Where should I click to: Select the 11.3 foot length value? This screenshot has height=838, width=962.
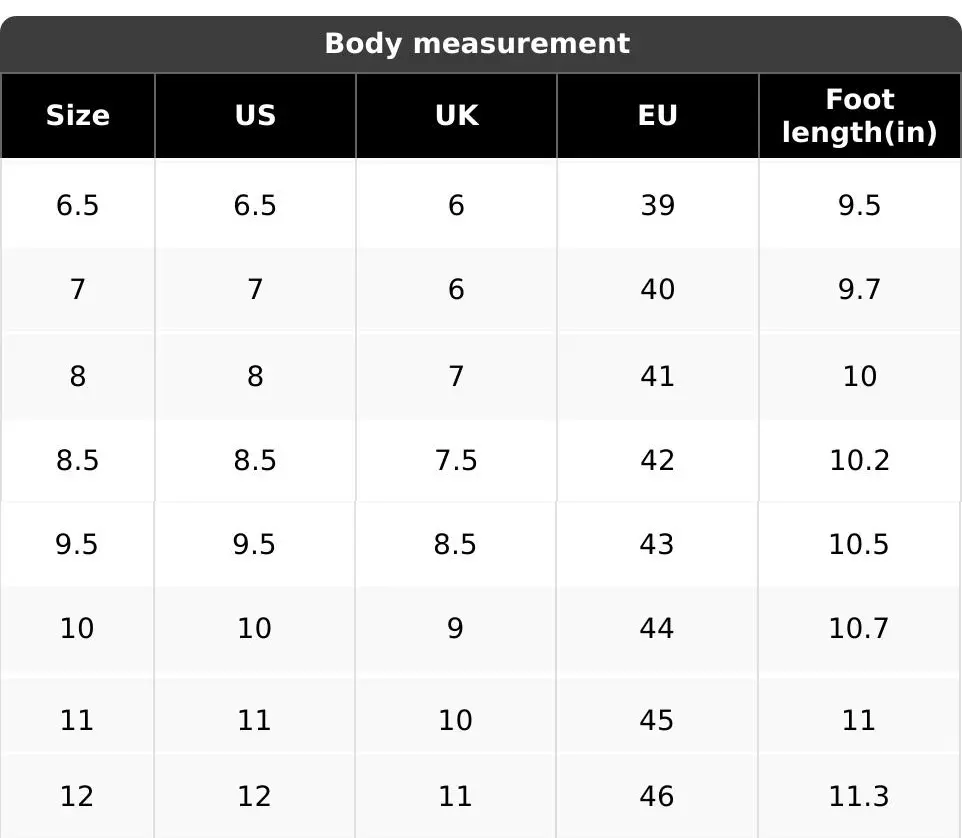point(859,797)
